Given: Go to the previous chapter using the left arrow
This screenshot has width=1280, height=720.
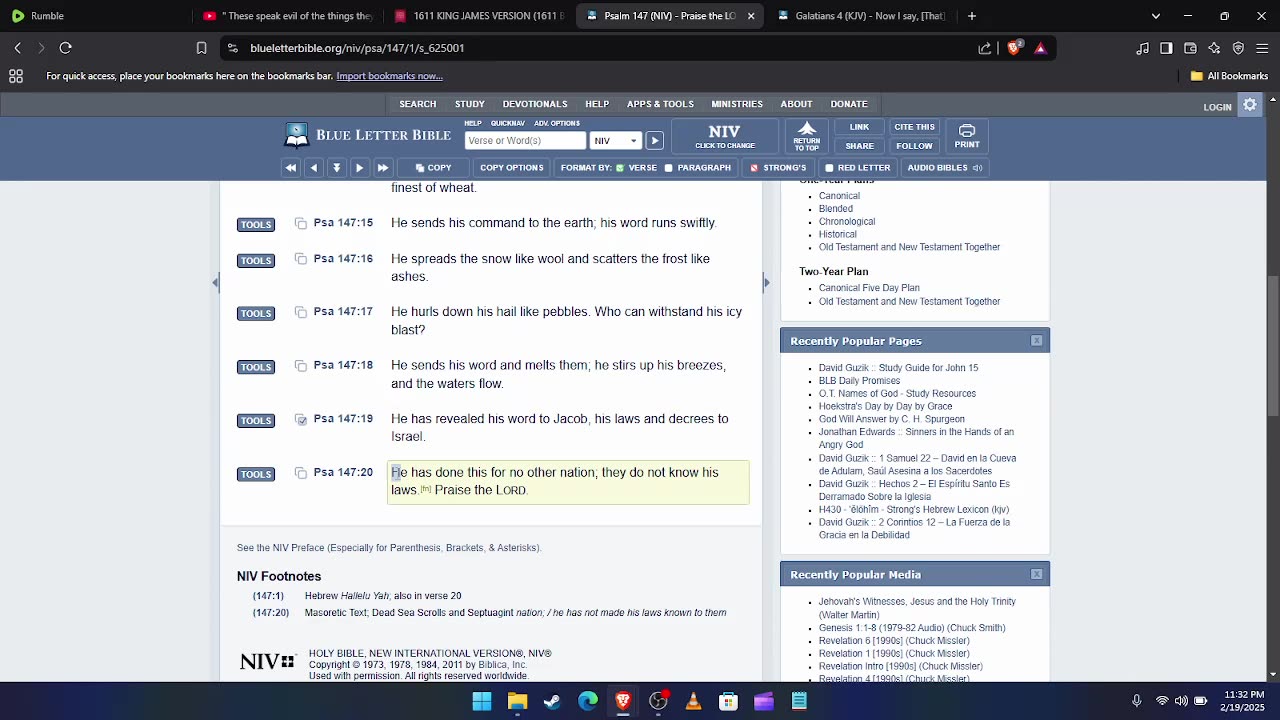Looking at the screenshot, I should [314, 168].
